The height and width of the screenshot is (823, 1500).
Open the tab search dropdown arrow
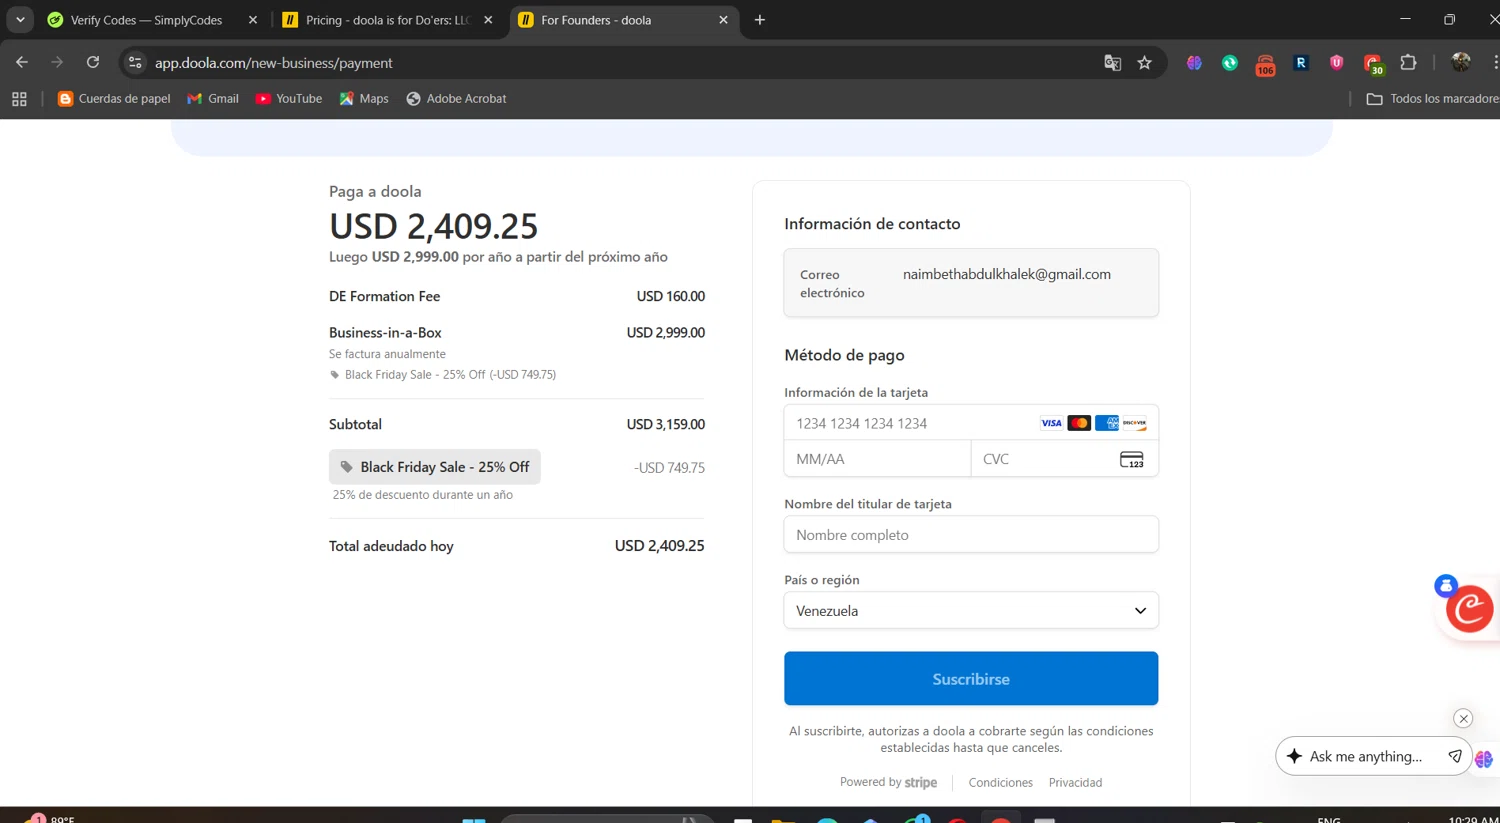[x=20, y=20]
